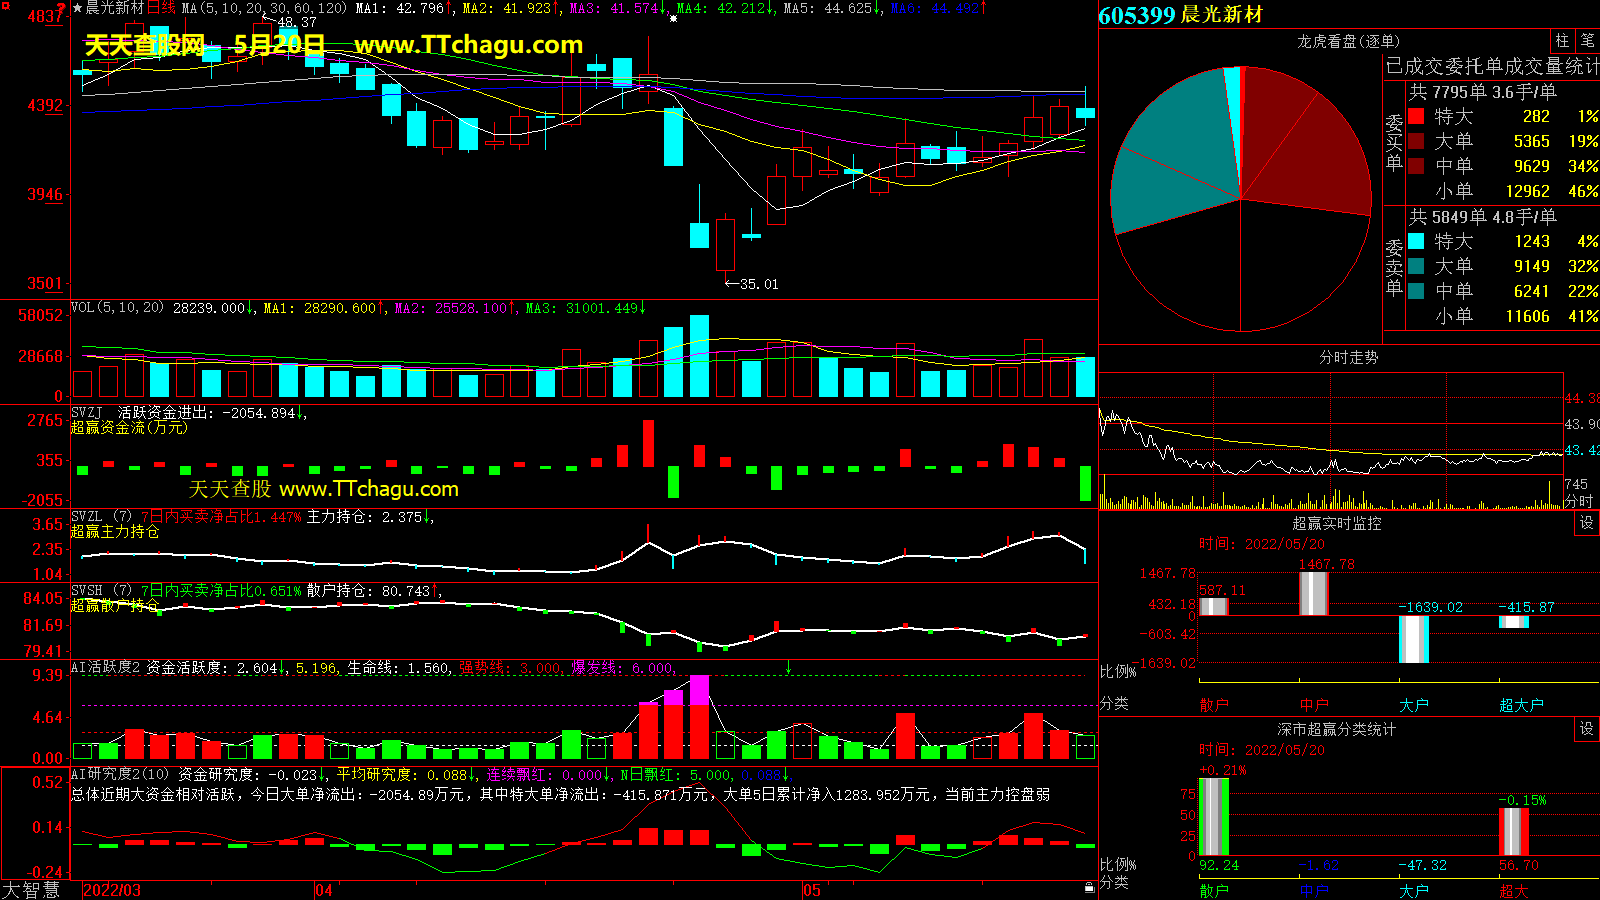This screenshot has width=1600, height=900.
Task: Click the 龙虎看盘(逐单) panel title
Action: coord(1348,41)
